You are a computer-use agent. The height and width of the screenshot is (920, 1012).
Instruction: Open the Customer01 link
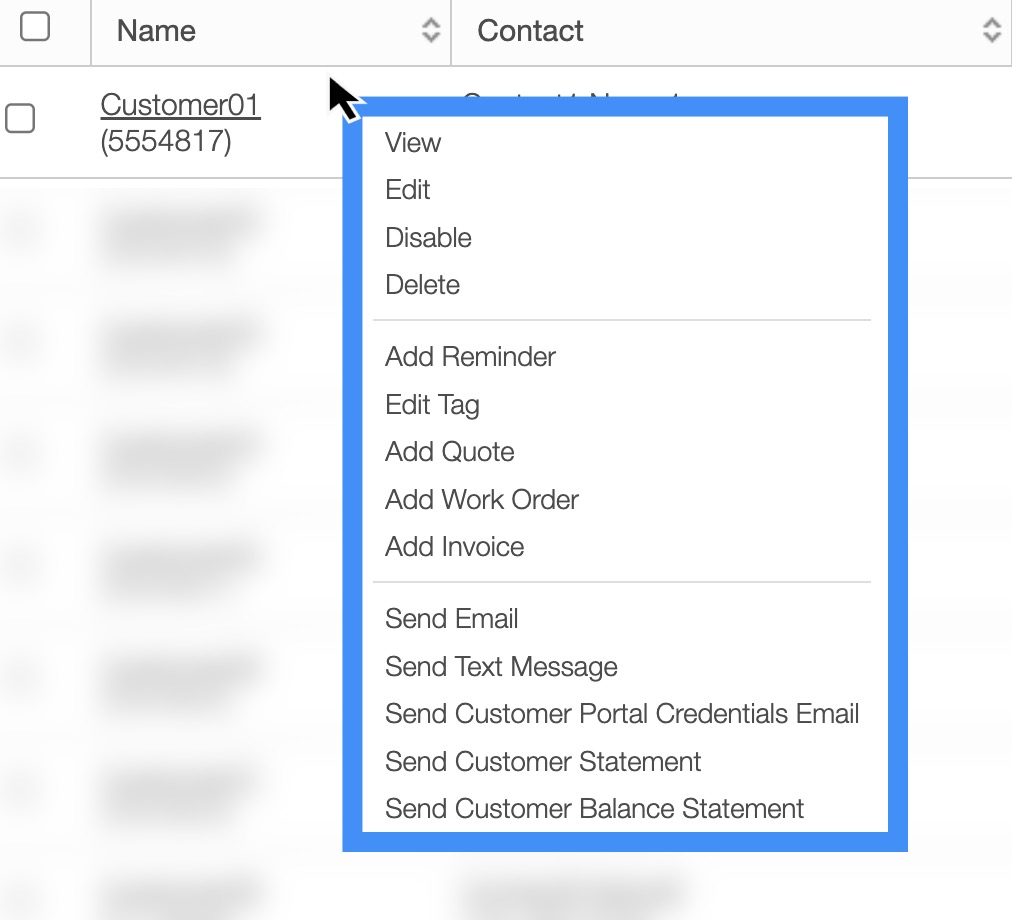tap(180, 105)
